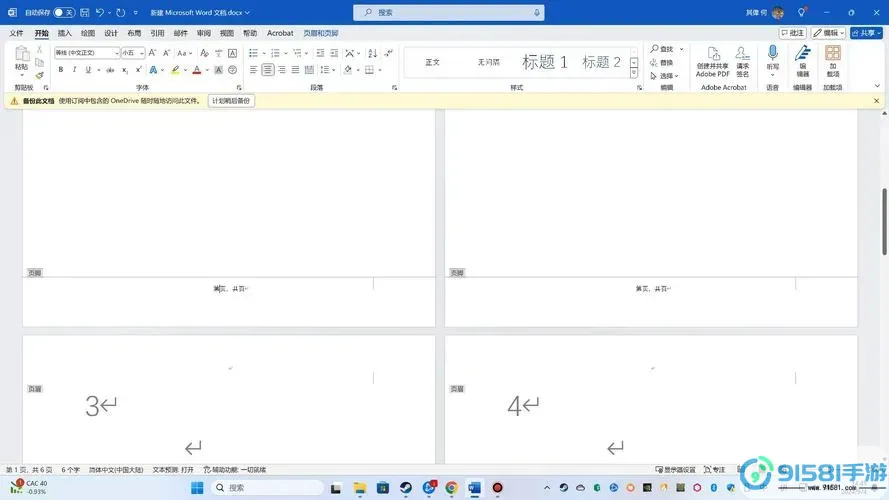Click the Share (共享) button
Screen dimensions: 889x500
coord(861,33)
